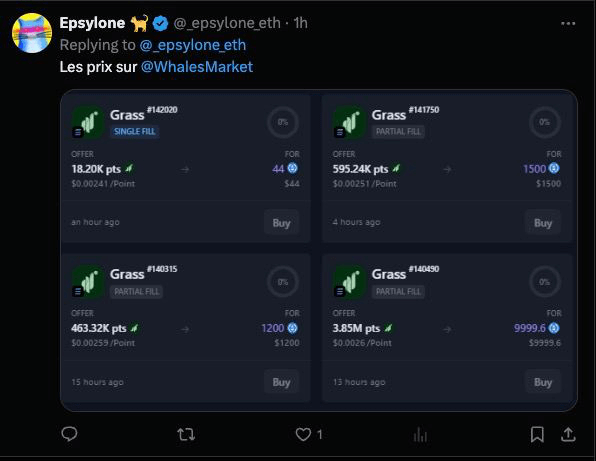The height and width of the screenshot is (461, 596).
Task: Click Buy on Grass offer #141750
Action: coord(543,223)
